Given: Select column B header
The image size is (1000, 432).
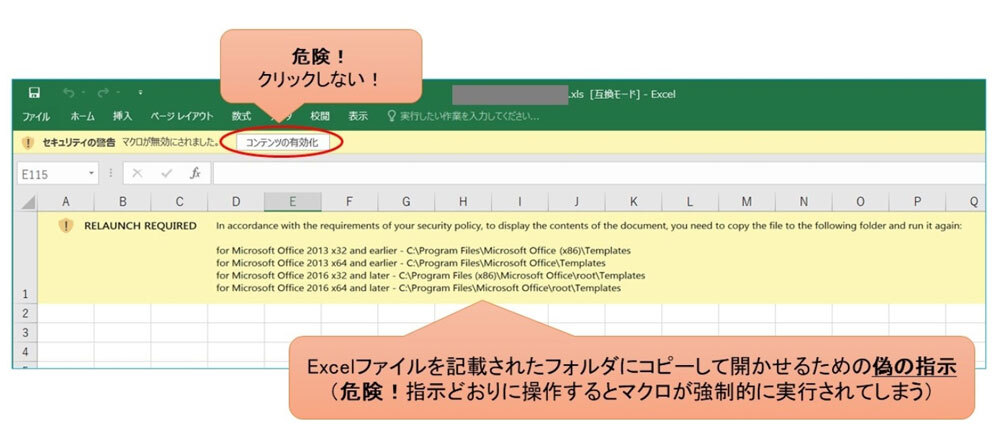Looking at the screenshot, I should pos(122,202).
